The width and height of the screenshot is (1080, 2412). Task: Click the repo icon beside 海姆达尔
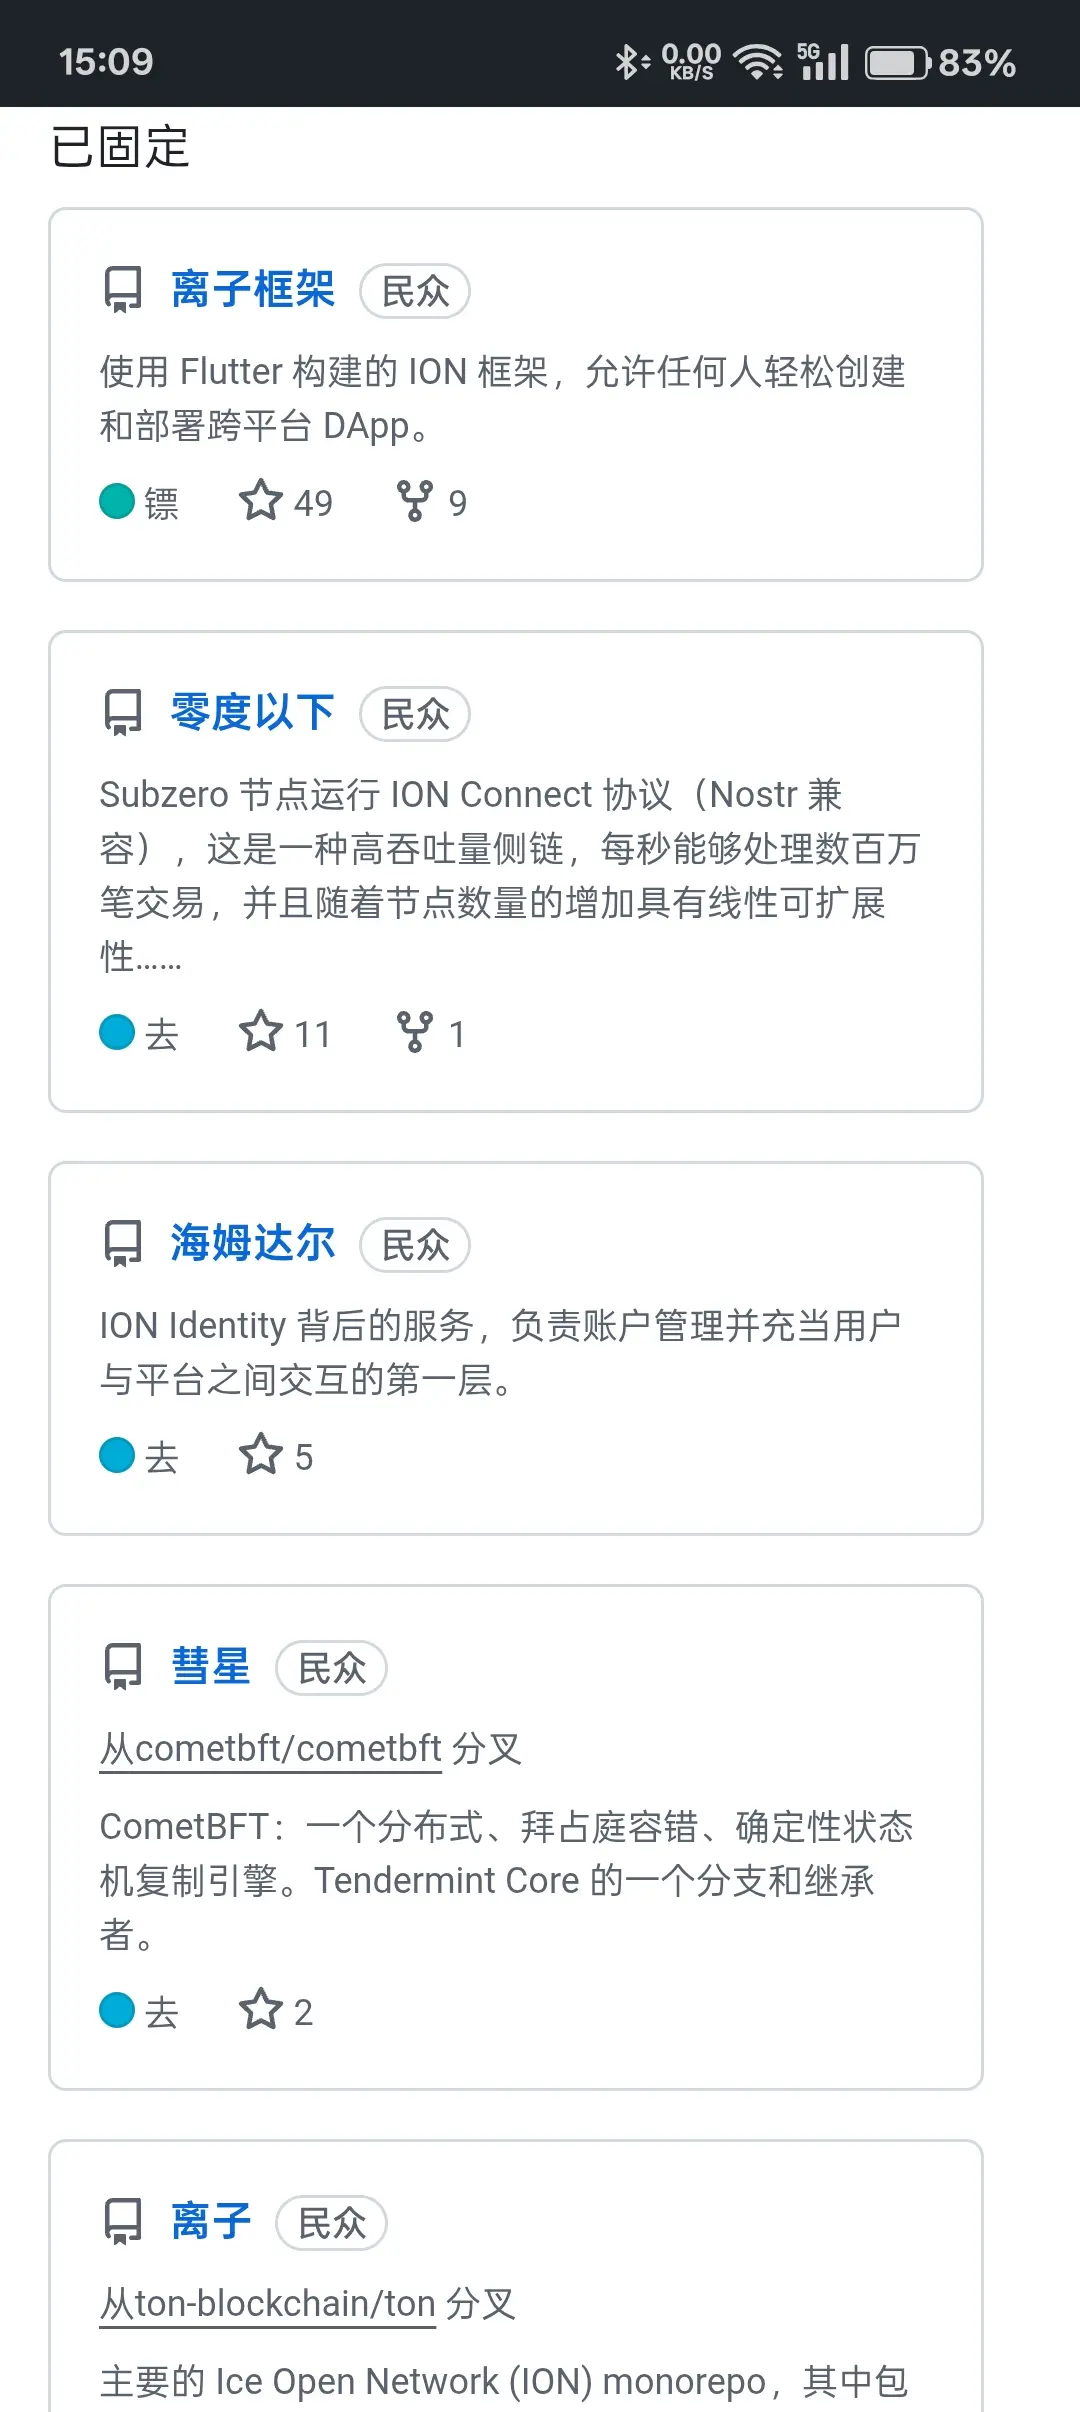(123, 1244)
